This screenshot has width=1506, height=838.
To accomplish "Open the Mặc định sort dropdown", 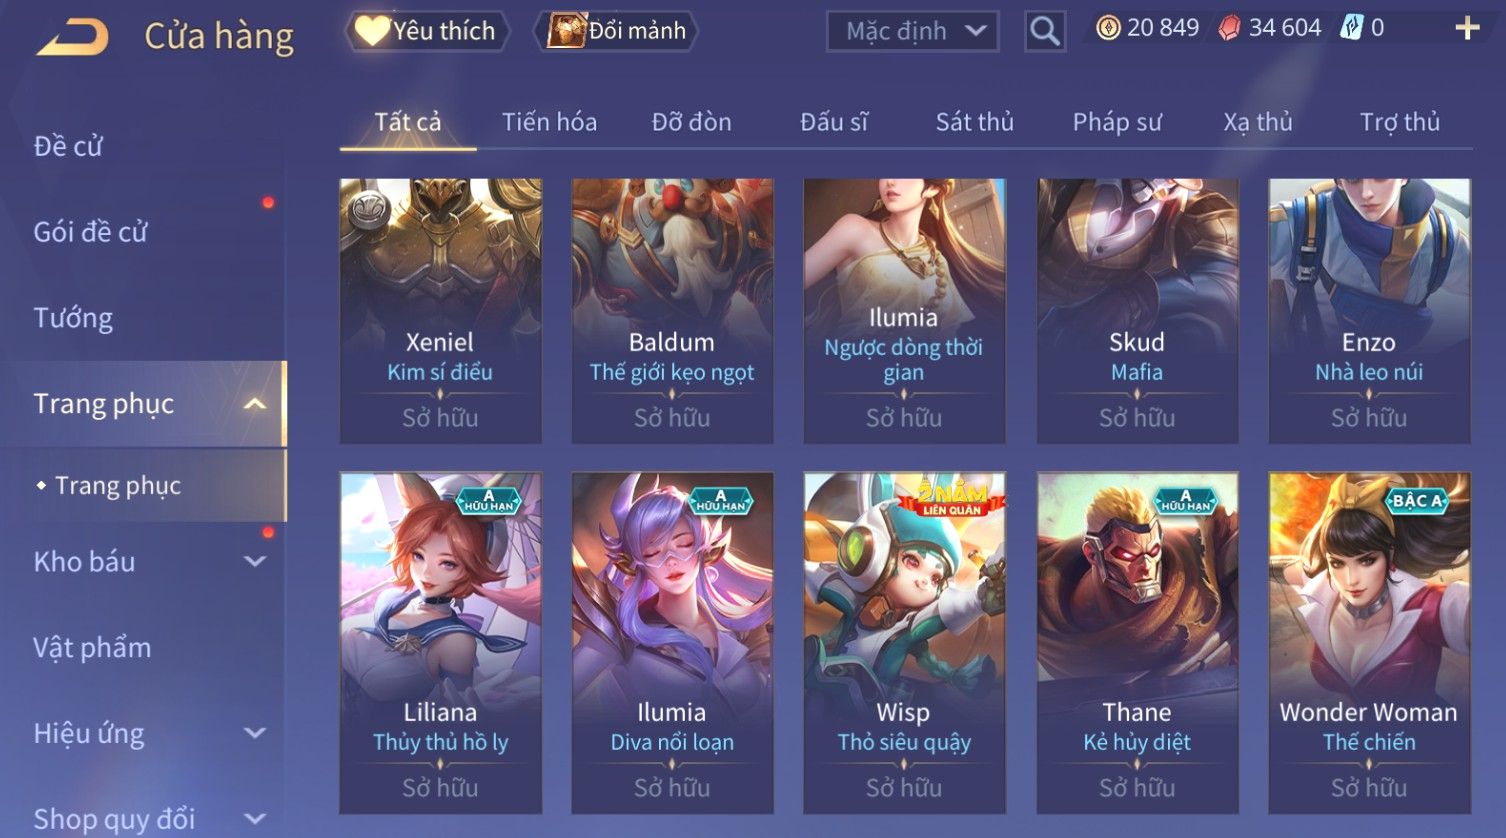I will click(x=913, y=32).
